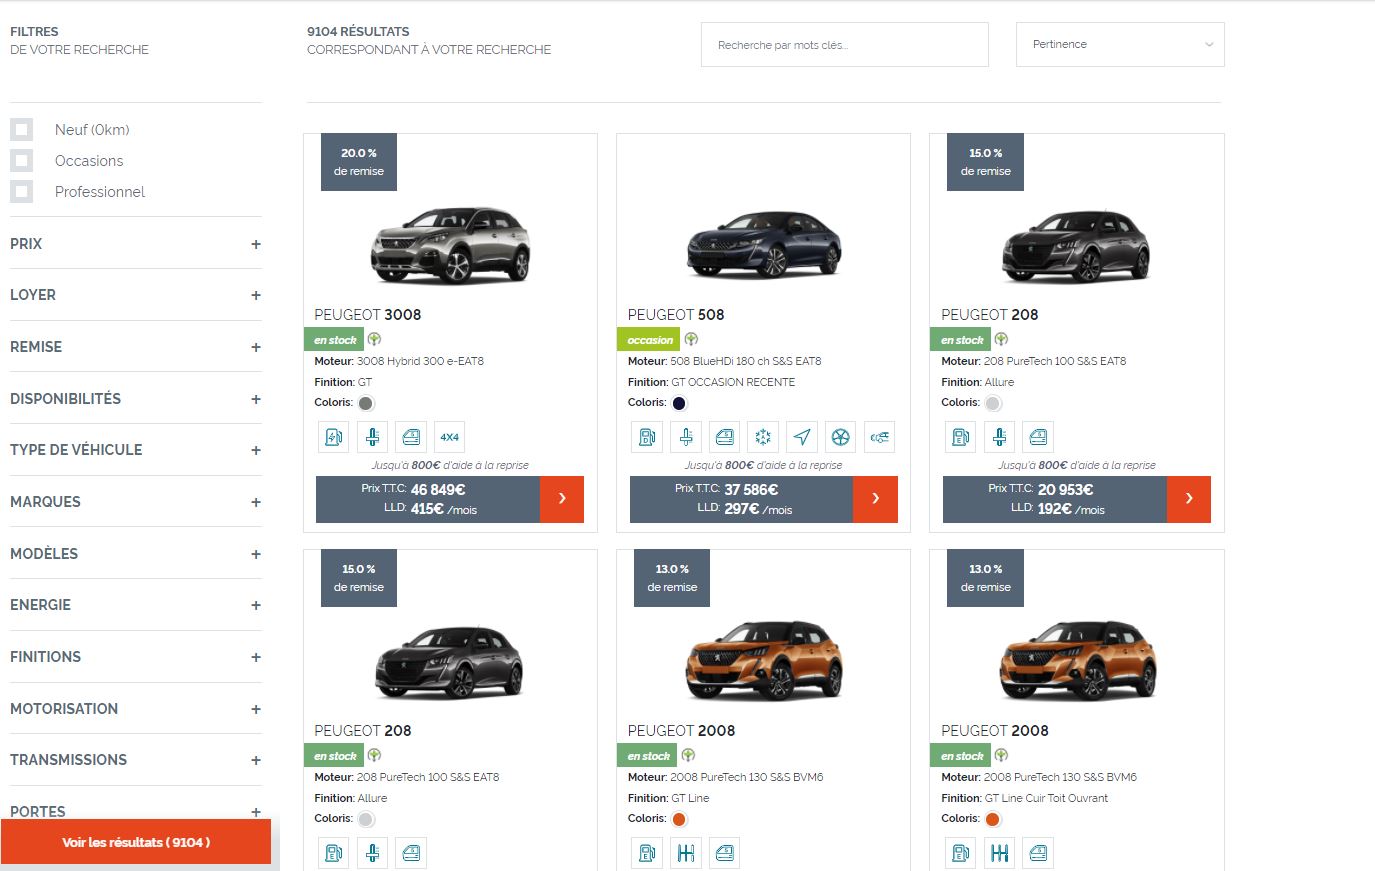Expand the REMISE filter section

click(x=136, y=347)
